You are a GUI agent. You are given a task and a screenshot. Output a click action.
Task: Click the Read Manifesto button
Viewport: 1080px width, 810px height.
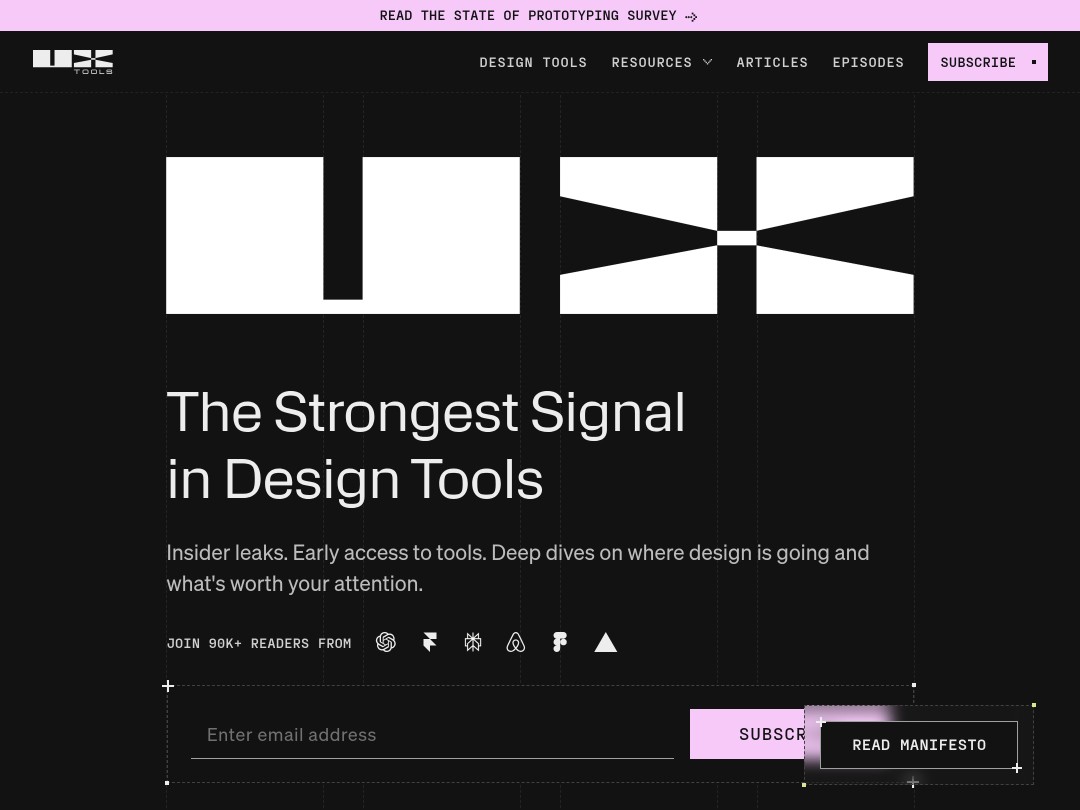(919, 744)
